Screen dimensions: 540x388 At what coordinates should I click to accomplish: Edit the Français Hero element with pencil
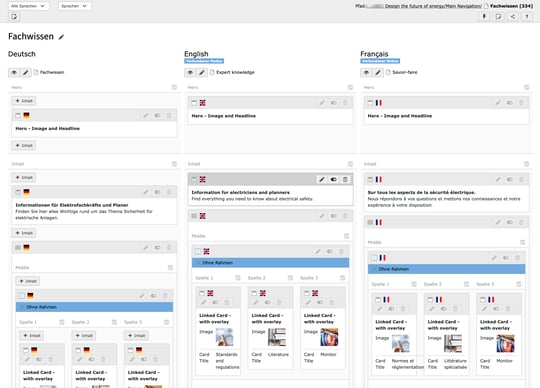tap(498, 103)
